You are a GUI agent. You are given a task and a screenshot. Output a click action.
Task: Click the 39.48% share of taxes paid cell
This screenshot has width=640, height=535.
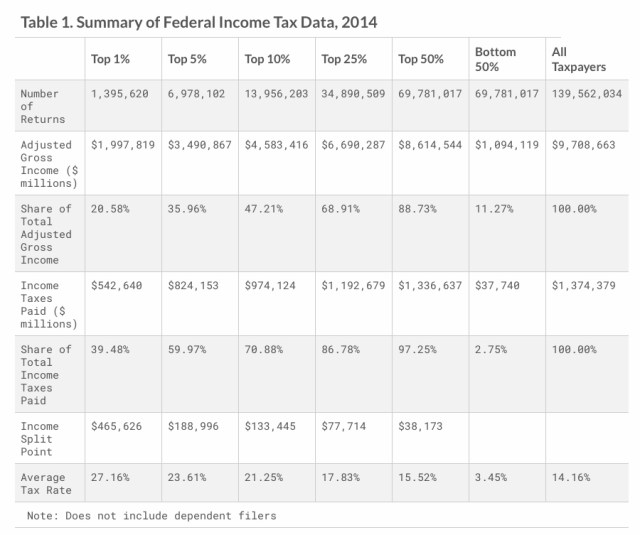click(x=111, y=349)
